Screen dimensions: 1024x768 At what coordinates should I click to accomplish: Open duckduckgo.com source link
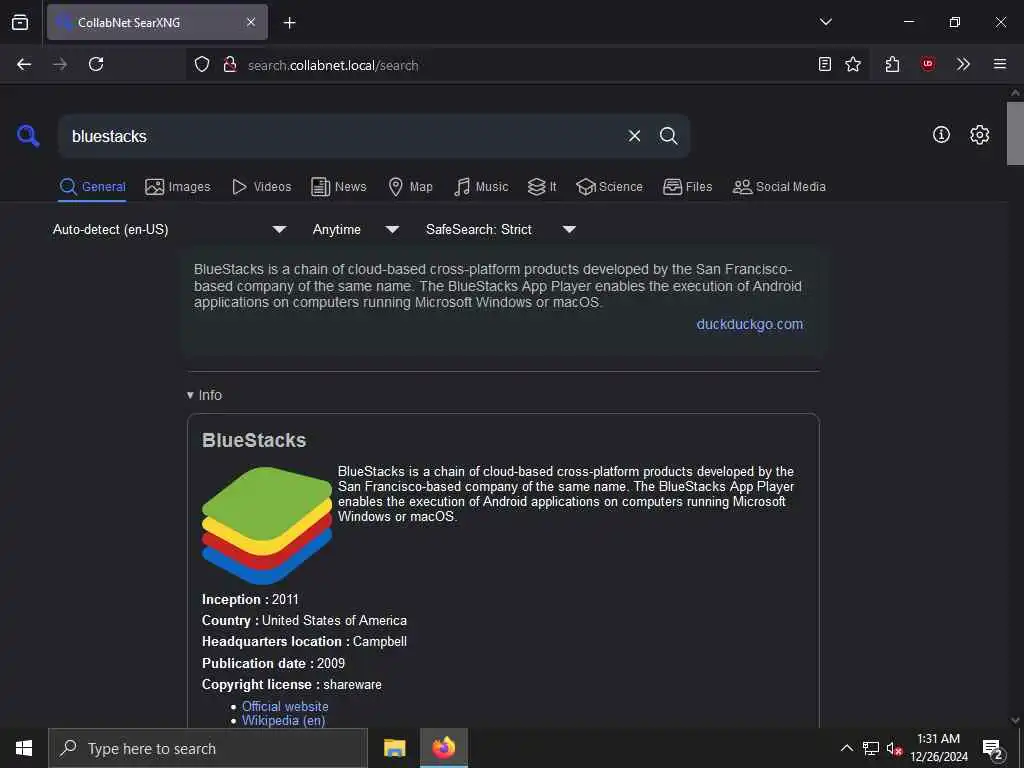(x=750, y=324)
